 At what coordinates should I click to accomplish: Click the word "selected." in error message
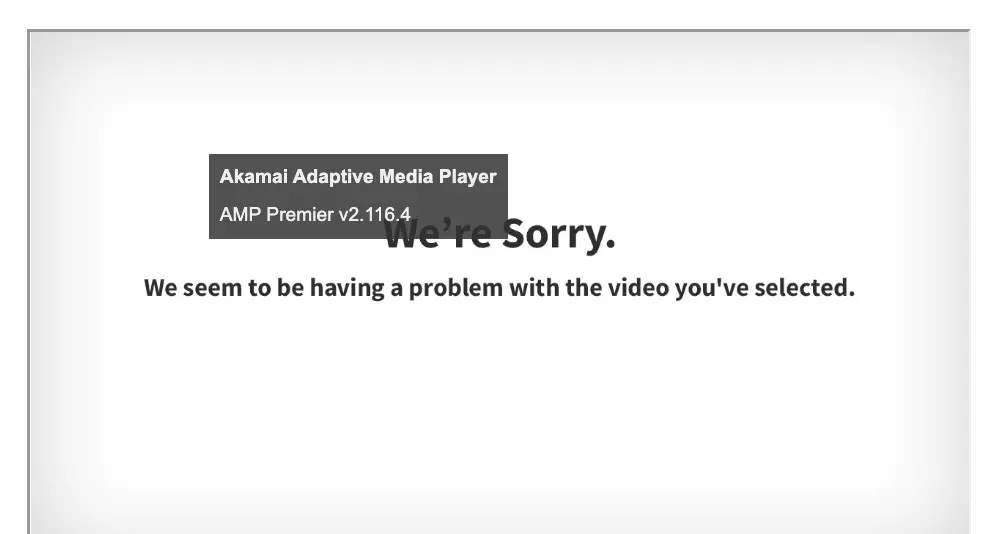pyautogui.click(x=805, y=288)
